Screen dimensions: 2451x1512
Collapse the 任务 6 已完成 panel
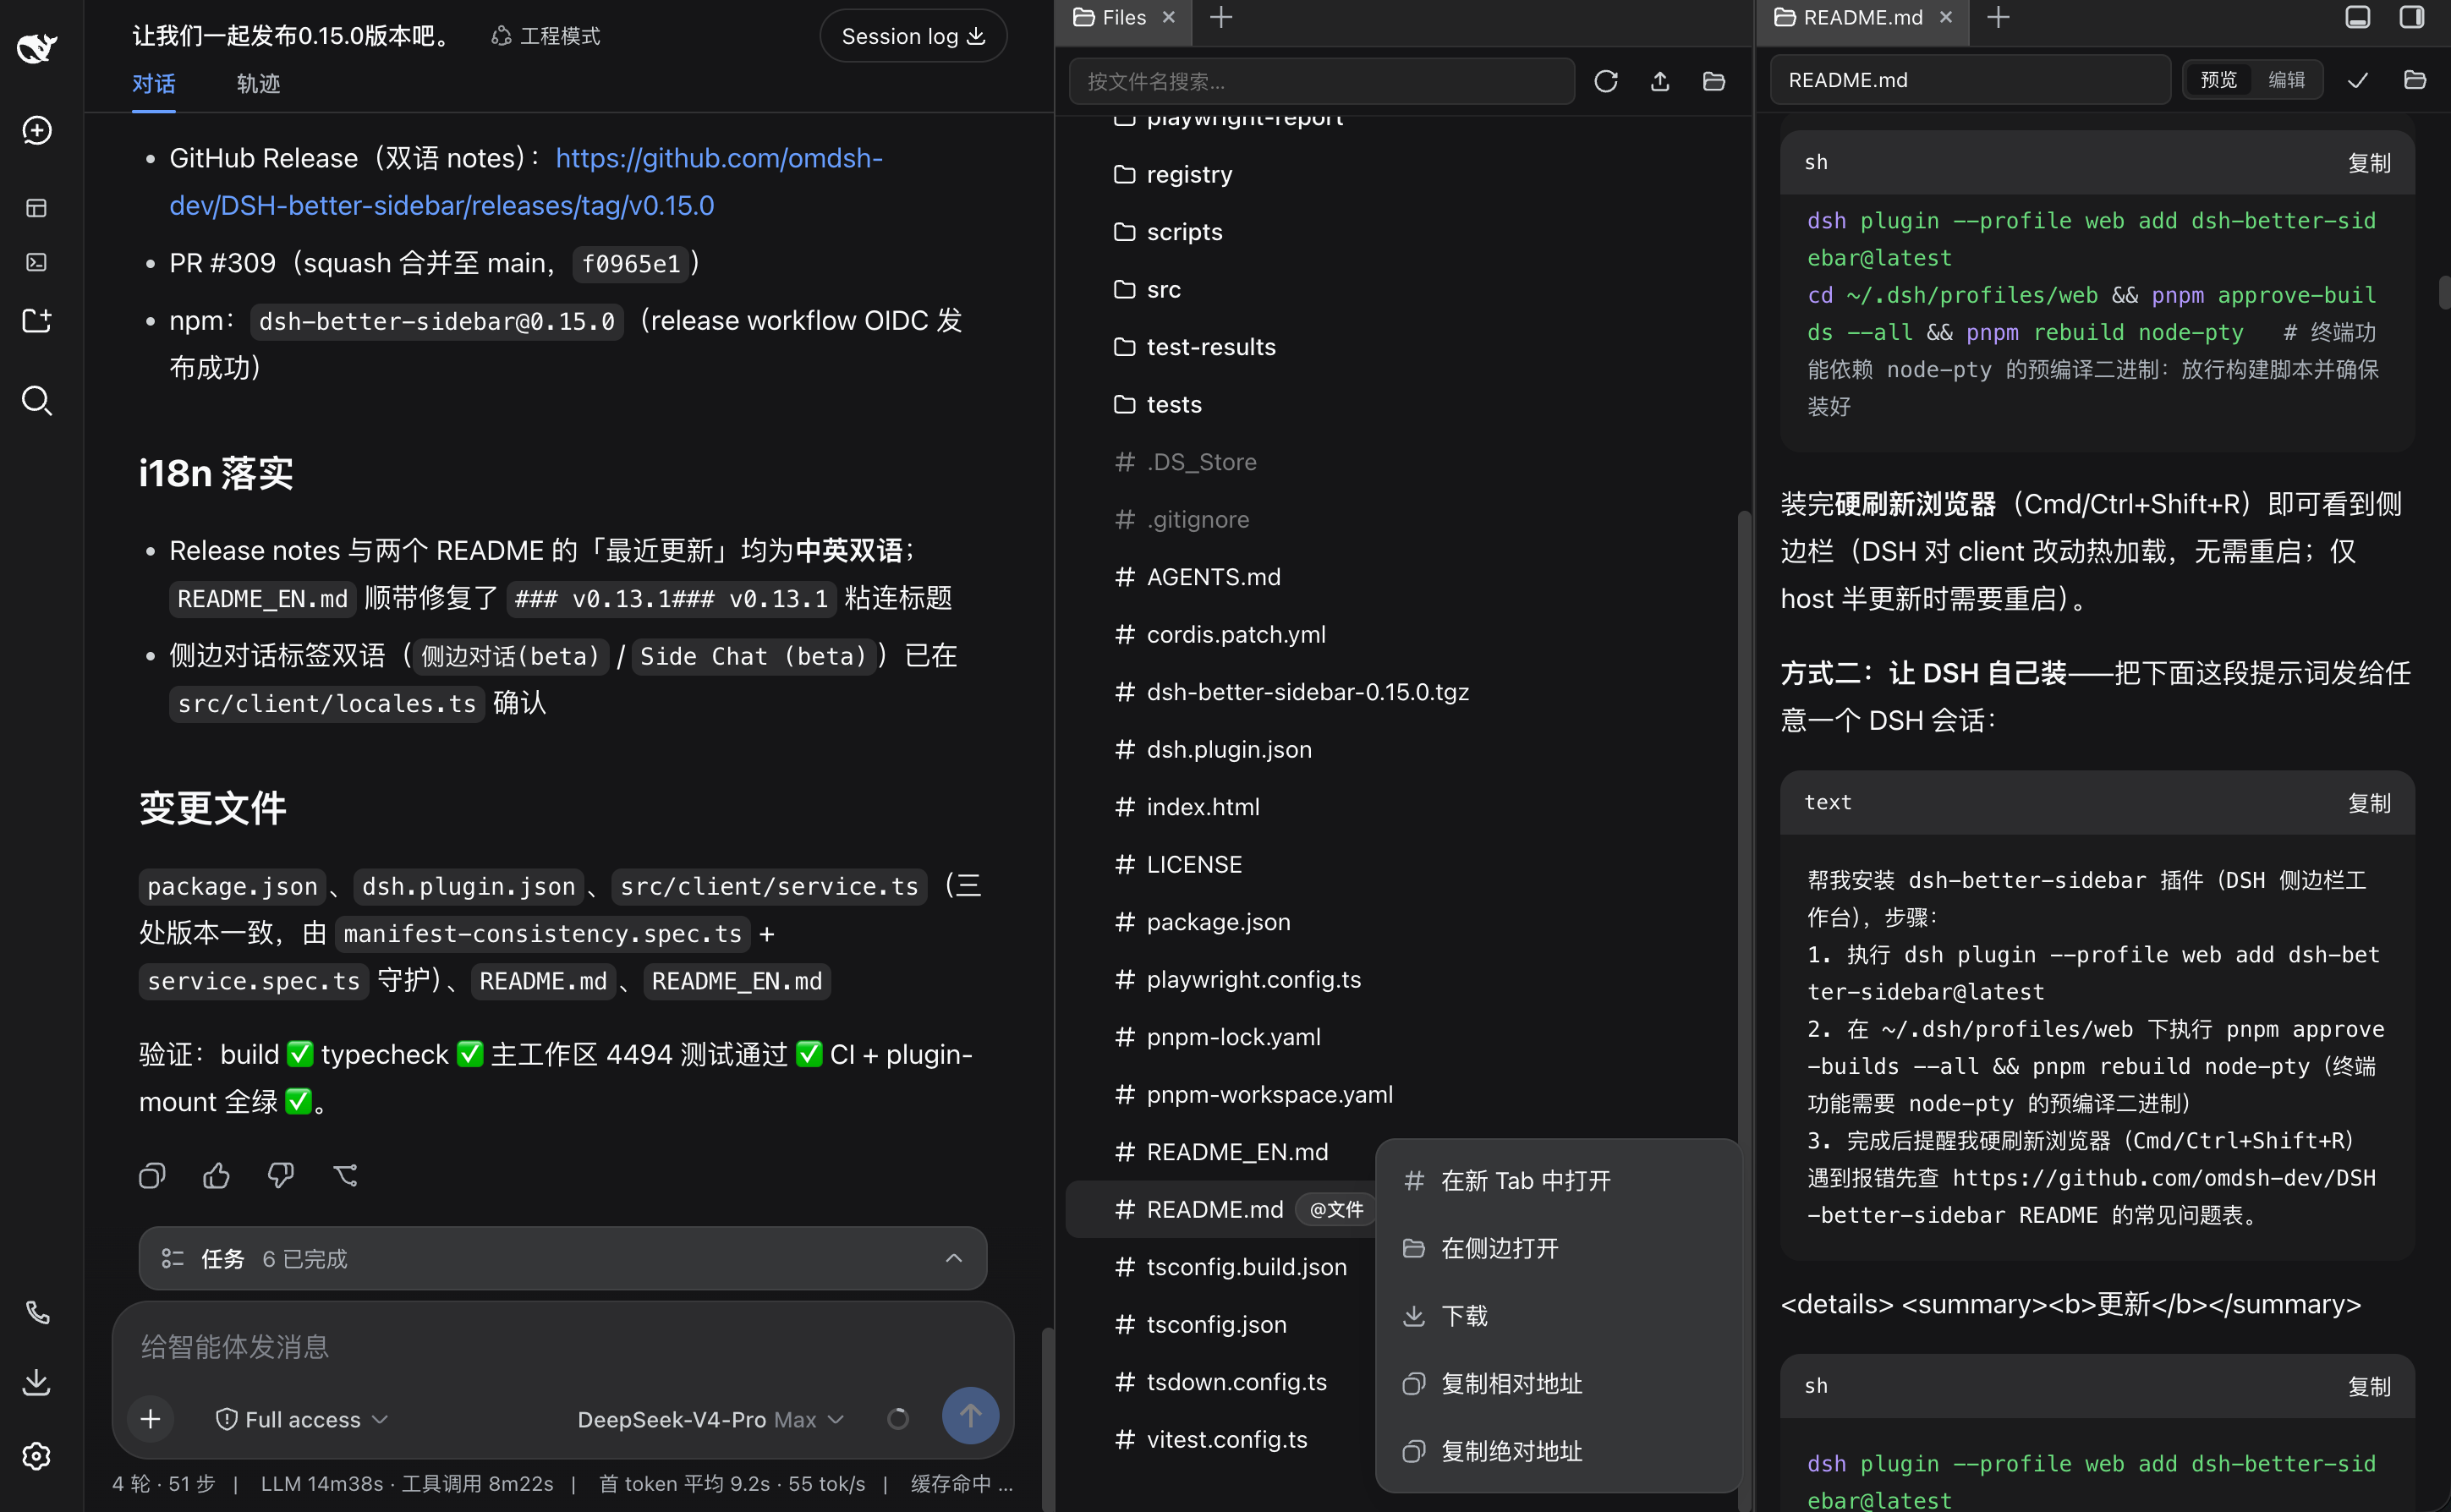point(954,1258)
